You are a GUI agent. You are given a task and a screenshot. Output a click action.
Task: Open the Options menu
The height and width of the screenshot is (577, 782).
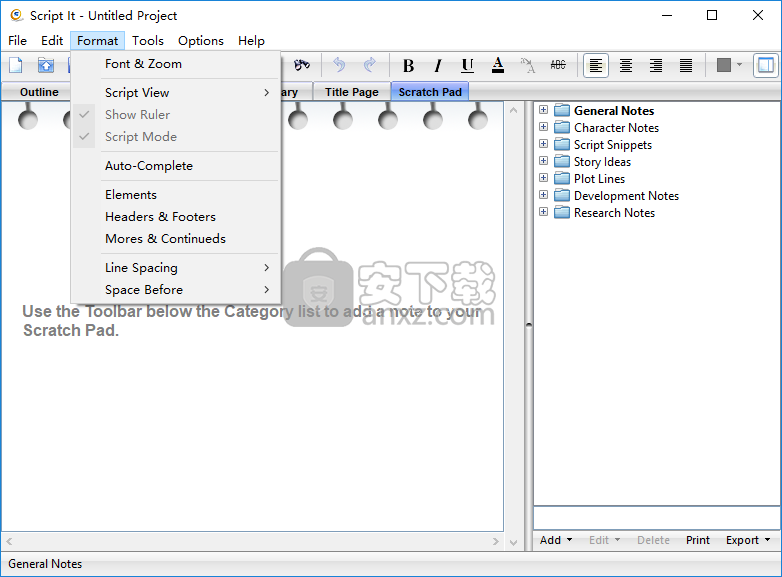201,40
